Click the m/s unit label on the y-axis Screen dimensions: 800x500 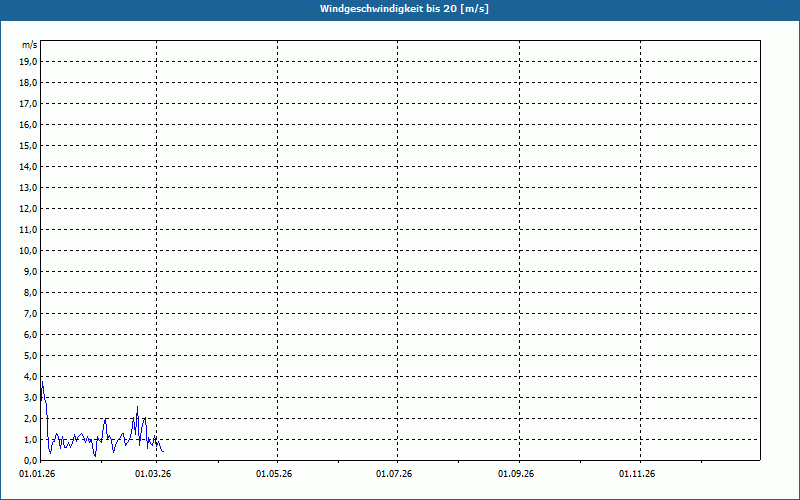[x=29, y=46]
